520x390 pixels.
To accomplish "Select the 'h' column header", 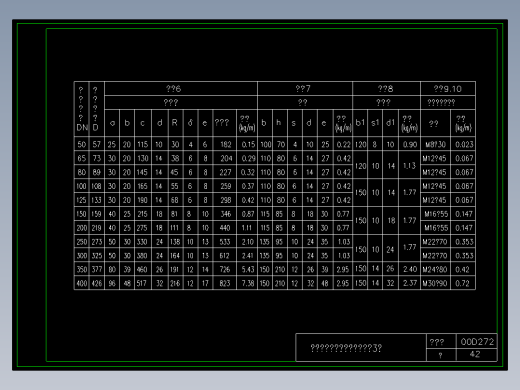I will [x=278, y=123].
